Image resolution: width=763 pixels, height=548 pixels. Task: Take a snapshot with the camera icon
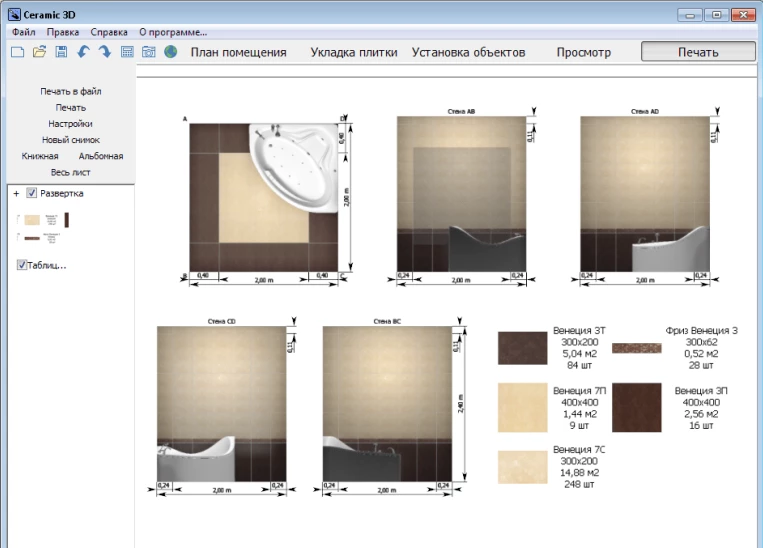coord(148,52)
